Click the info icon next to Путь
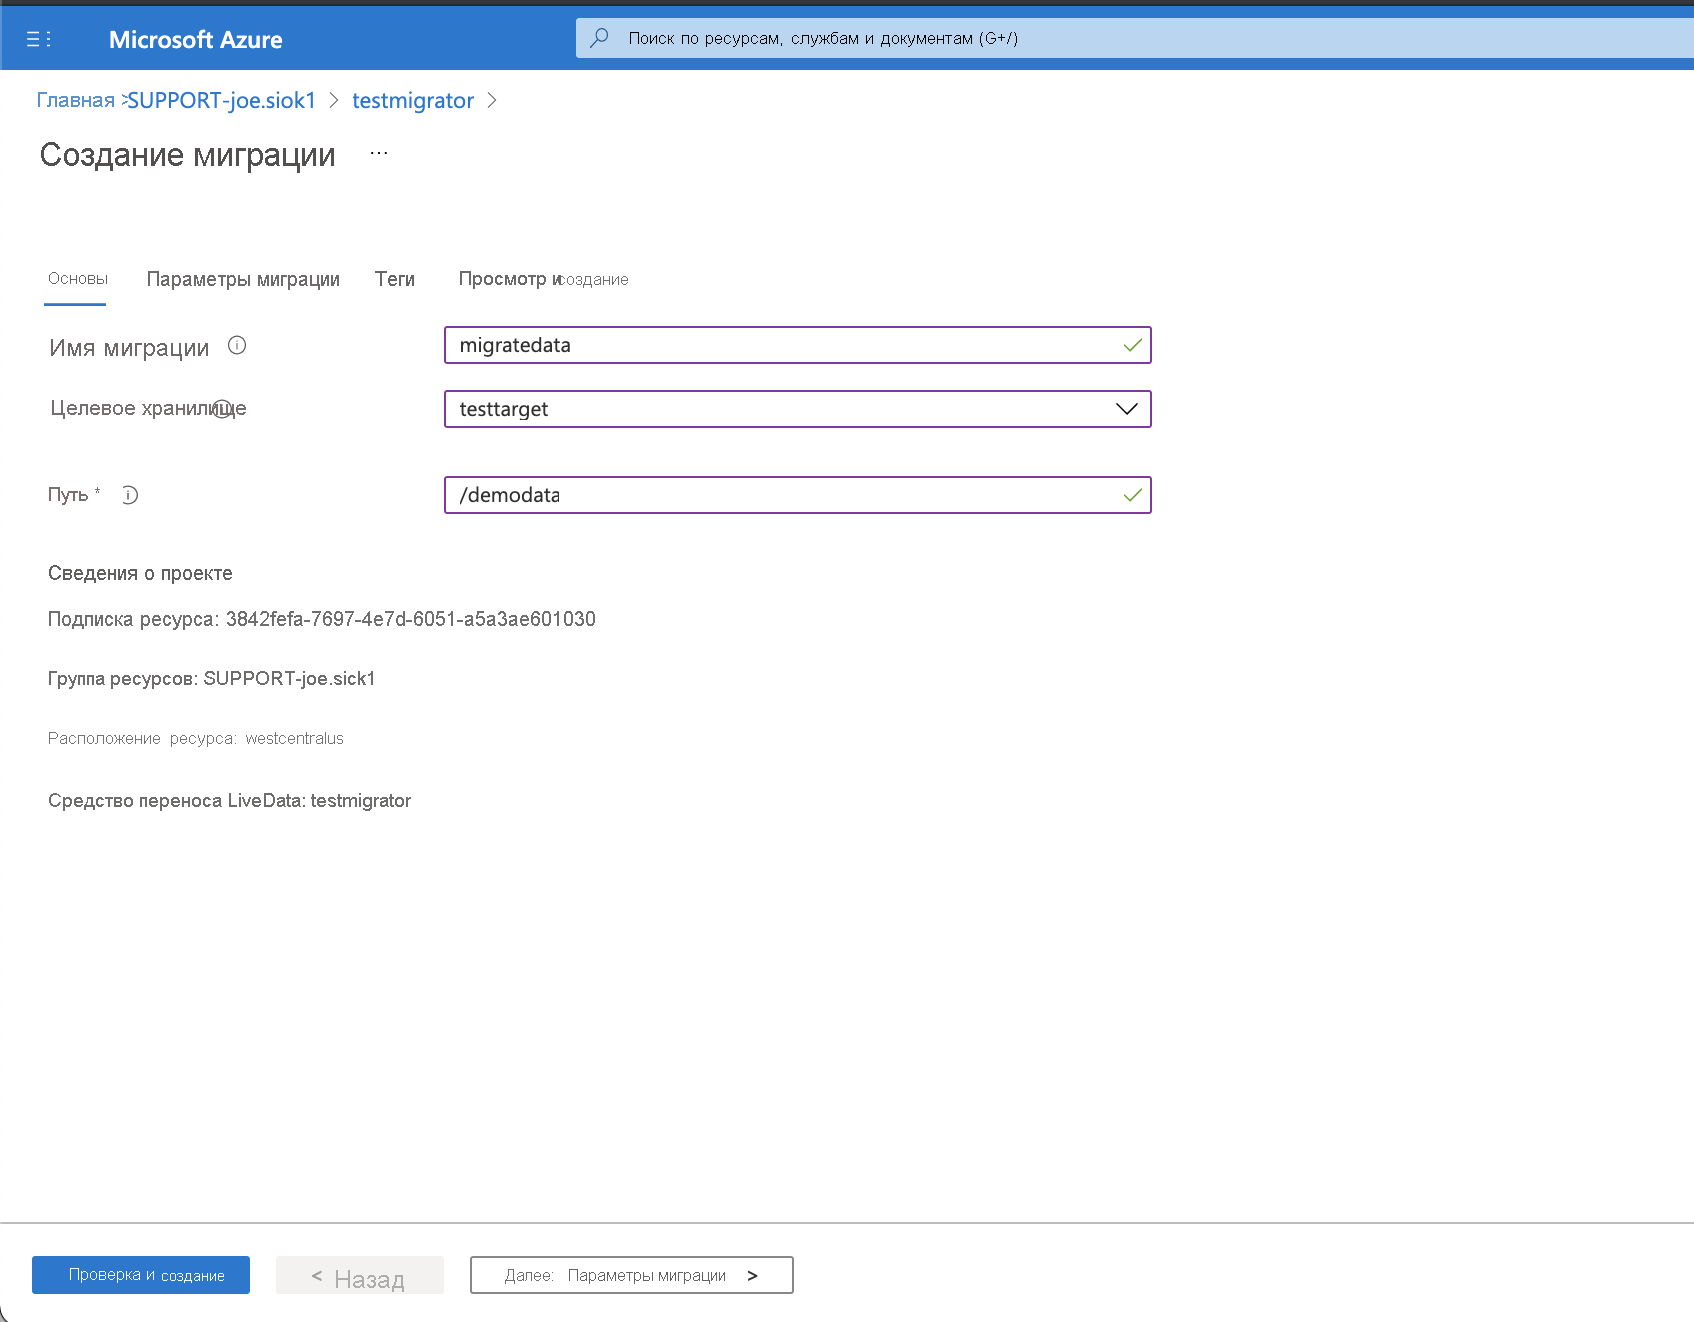 (130, 494)
